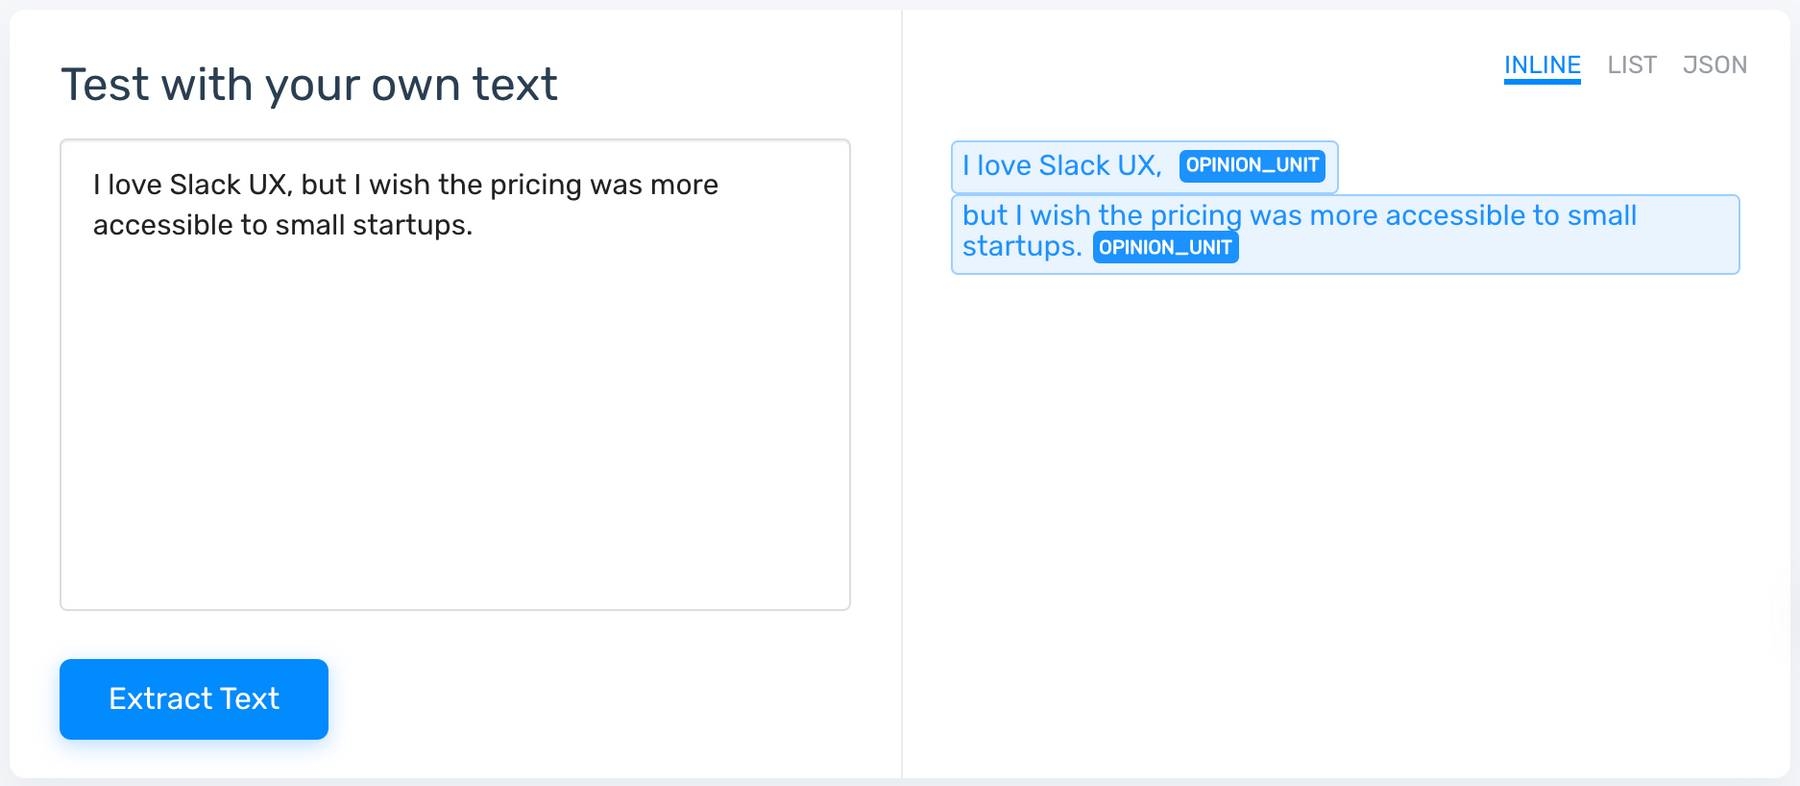
Task: Click the blank results area below extracted units
Action: pyautogui.click(x=1345, y=500)
